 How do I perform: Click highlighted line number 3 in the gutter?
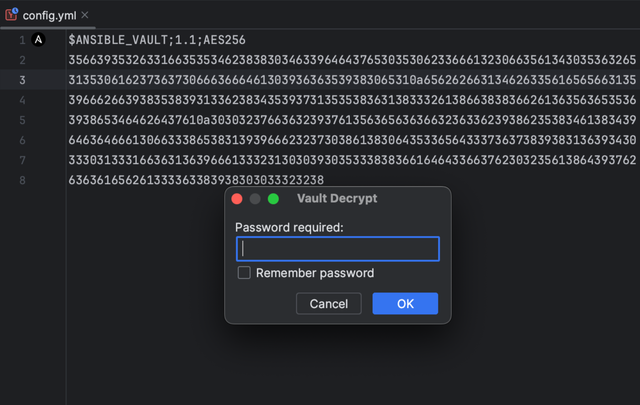21,80
